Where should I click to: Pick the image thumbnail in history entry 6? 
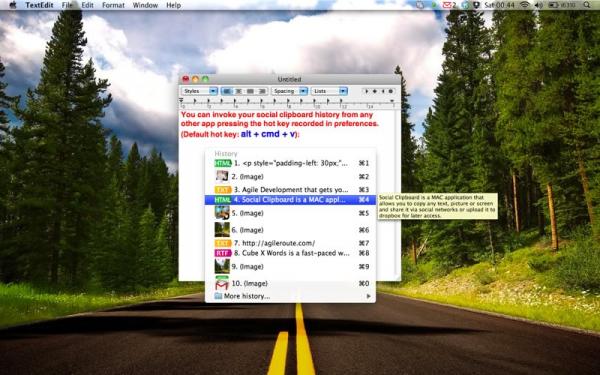222,230
